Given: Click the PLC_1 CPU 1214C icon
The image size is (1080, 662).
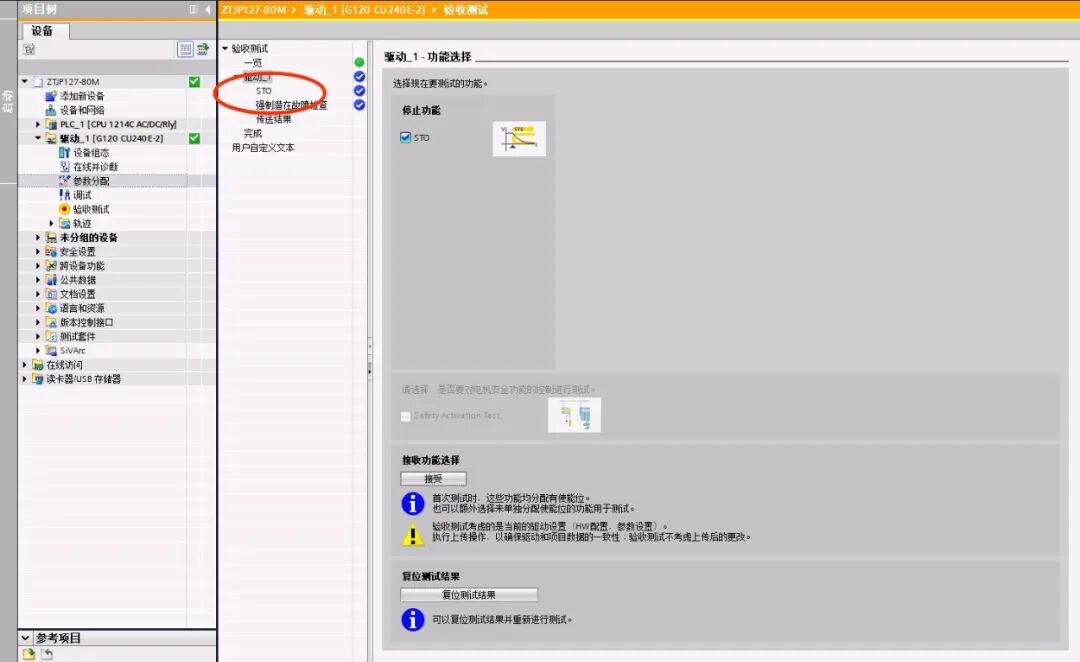Looking at the screenshot, I should 50,124.
